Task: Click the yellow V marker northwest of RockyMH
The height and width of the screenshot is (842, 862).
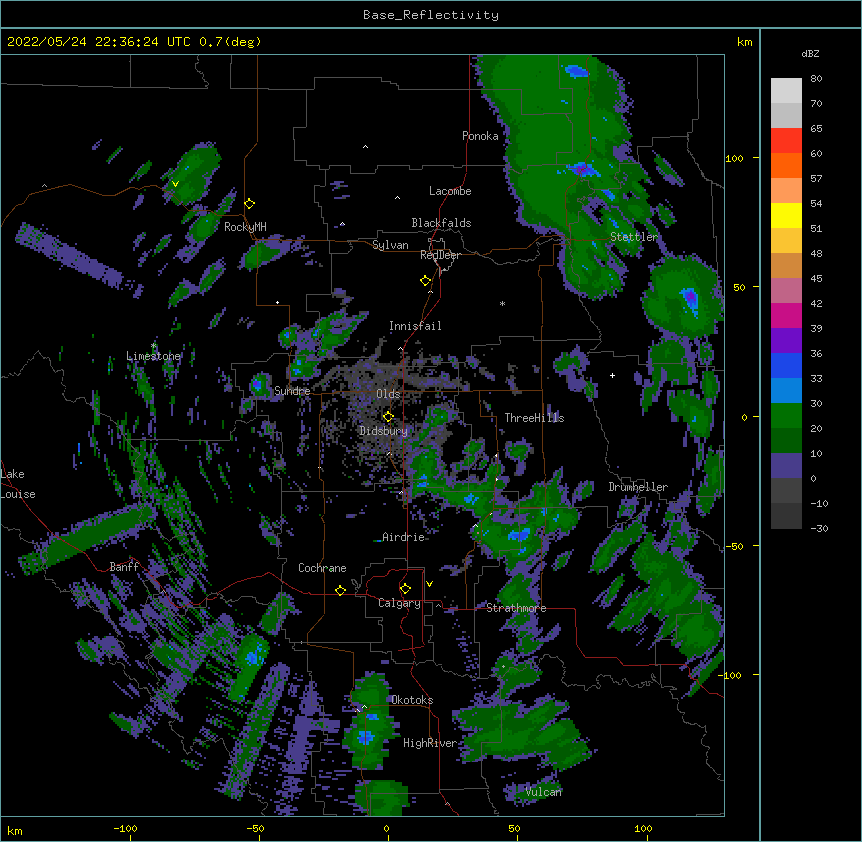Action: (175, 184)
